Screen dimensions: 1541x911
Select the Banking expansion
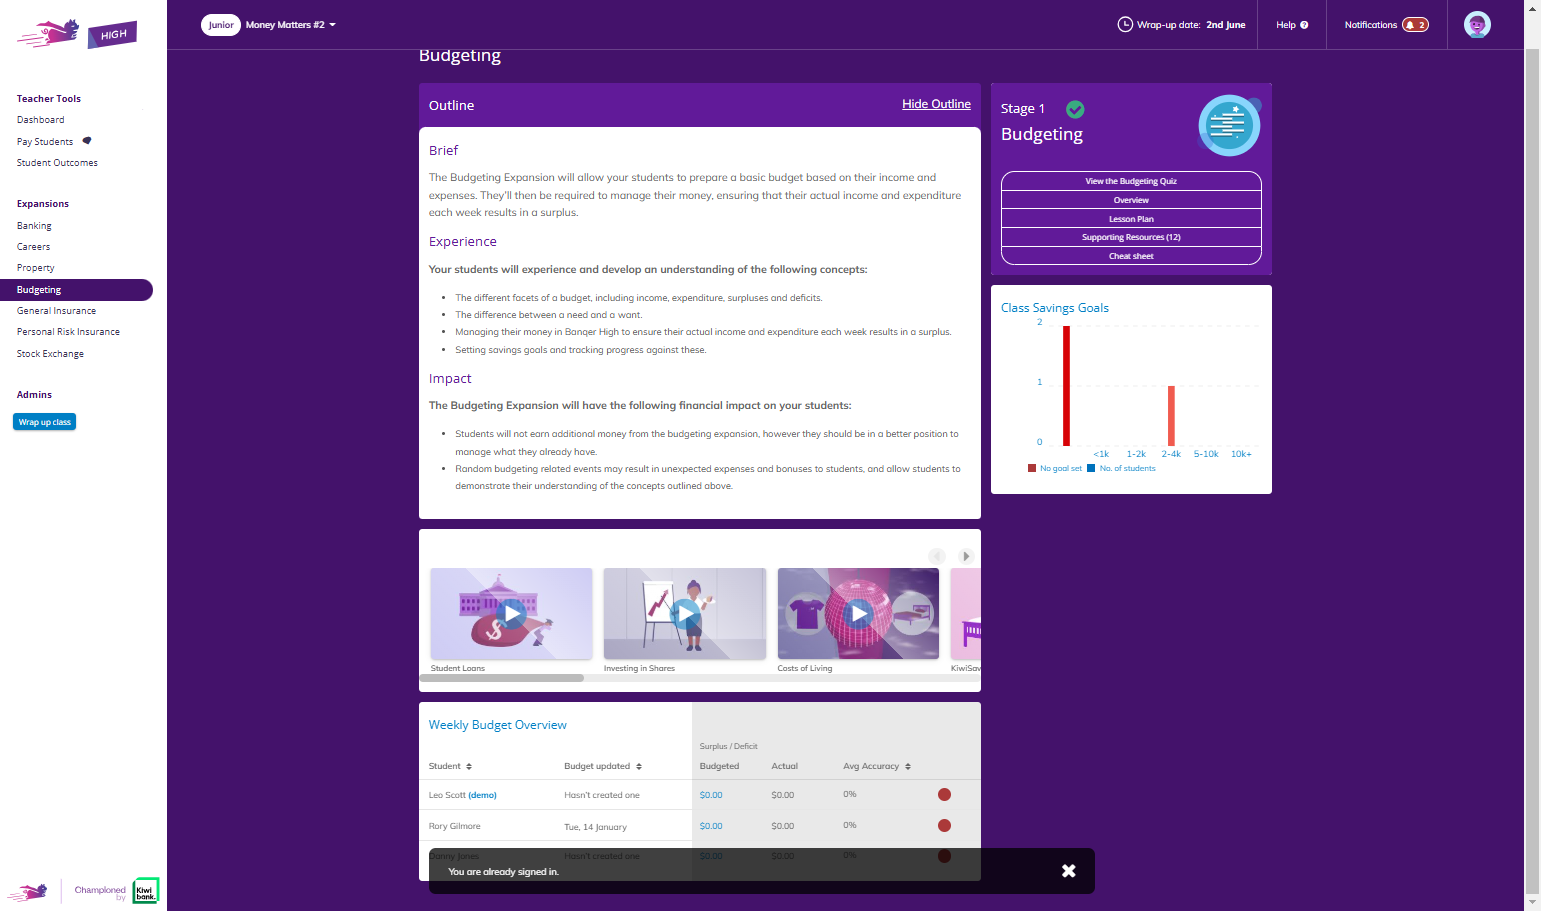tap(34, 226)
